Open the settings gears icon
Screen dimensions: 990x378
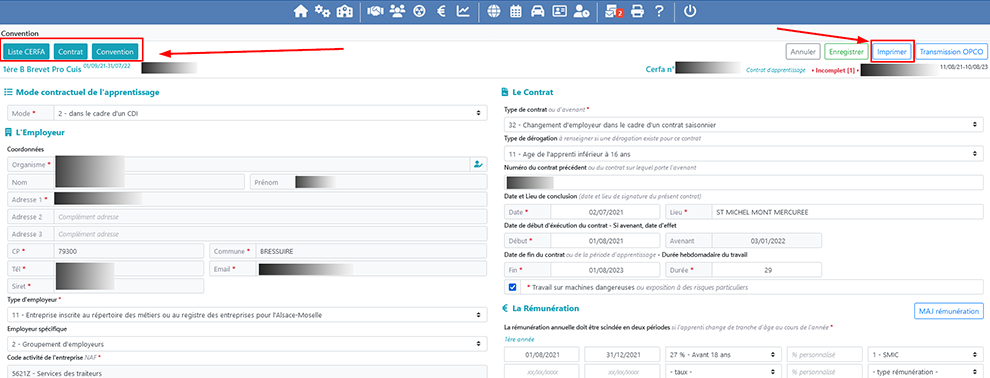point(323,11)
